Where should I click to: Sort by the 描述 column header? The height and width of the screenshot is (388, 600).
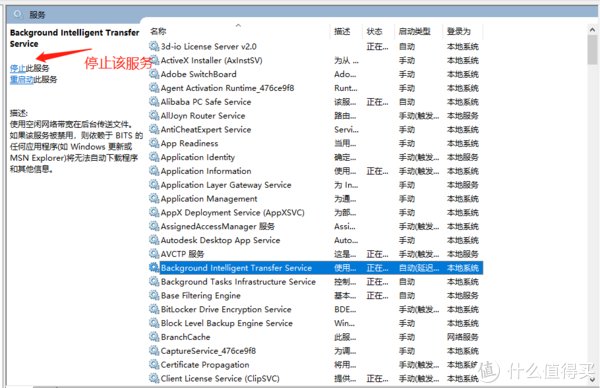coord(342,31)
